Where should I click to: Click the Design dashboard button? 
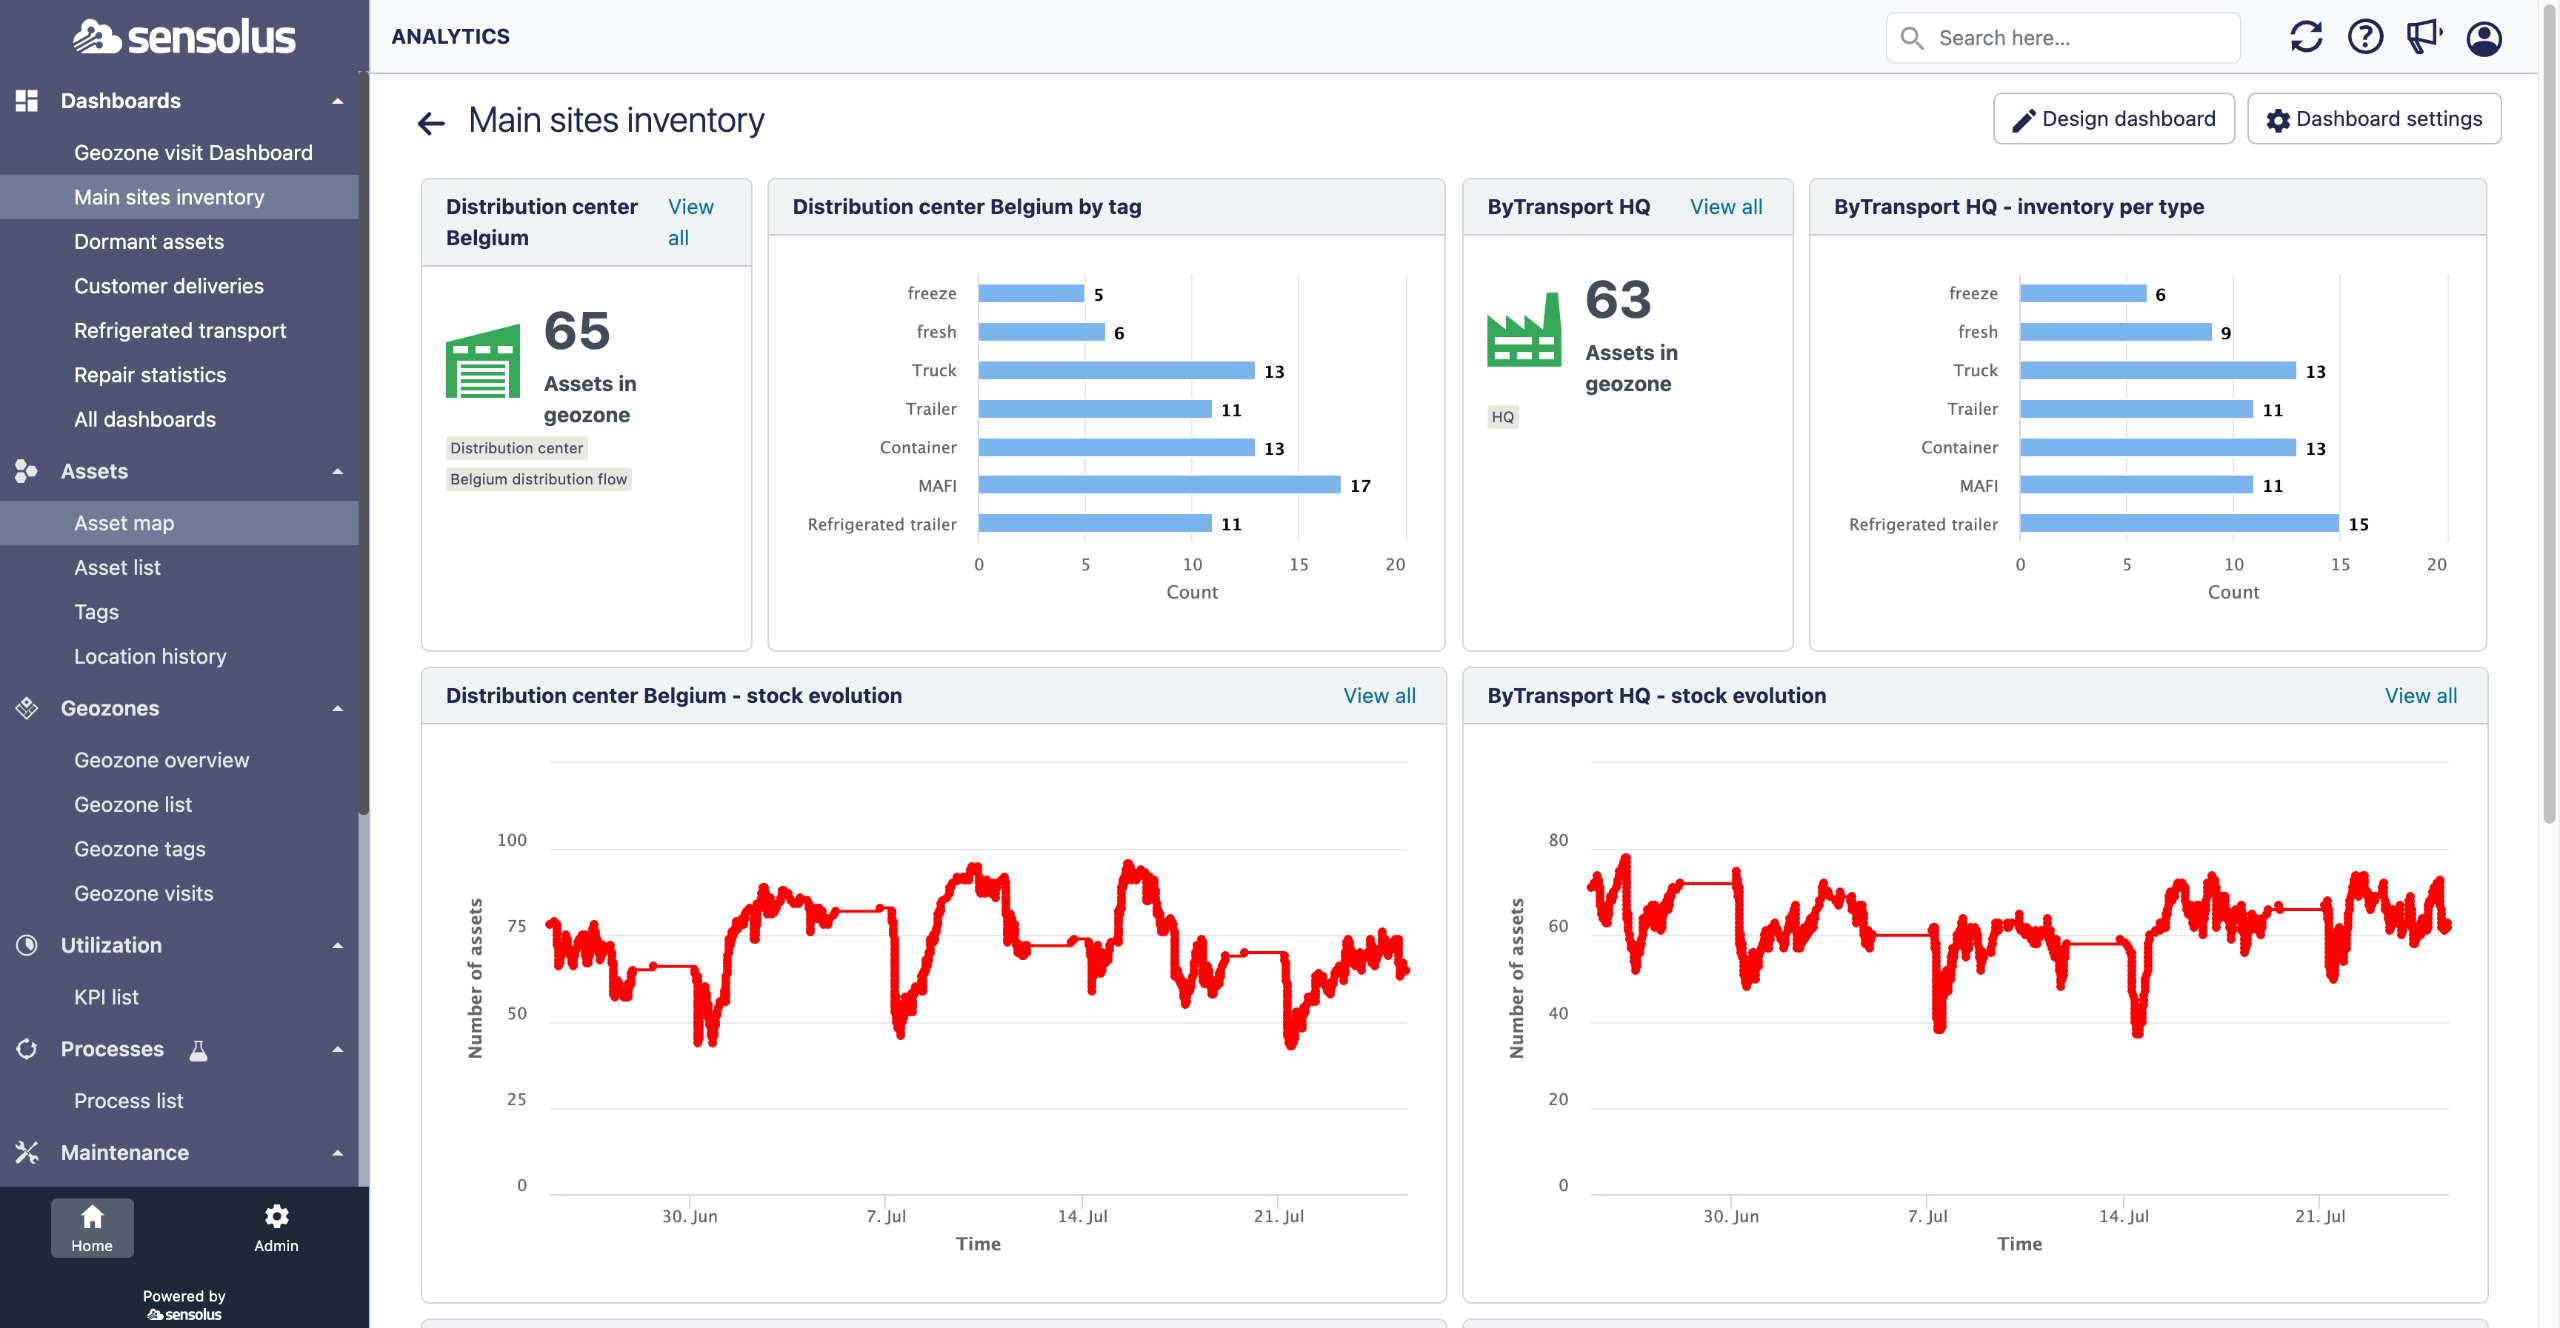[2114, 119]
